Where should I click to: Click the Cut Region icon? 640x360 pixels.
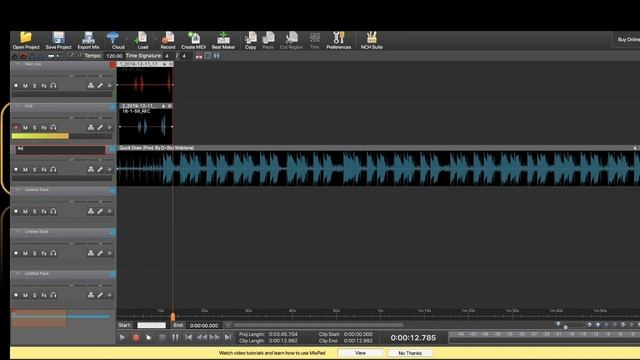pos(291,40)
